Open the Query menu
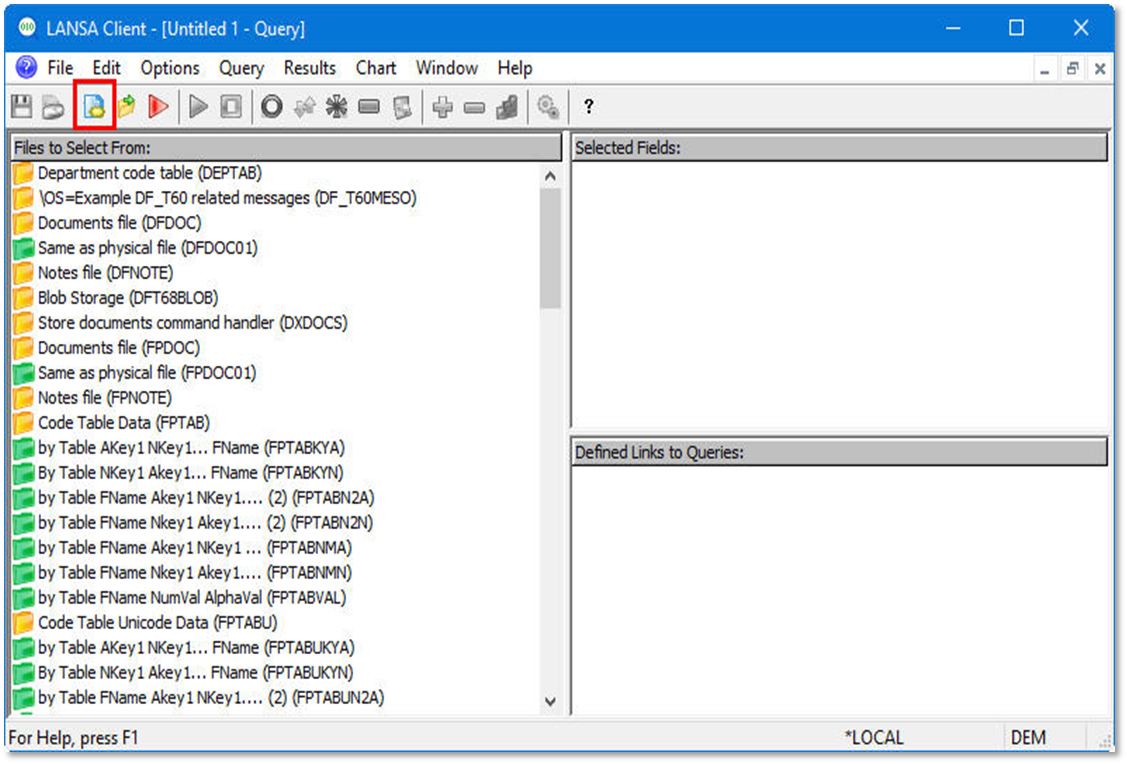This screenshot has width=1127, height=764. point(242,68)
